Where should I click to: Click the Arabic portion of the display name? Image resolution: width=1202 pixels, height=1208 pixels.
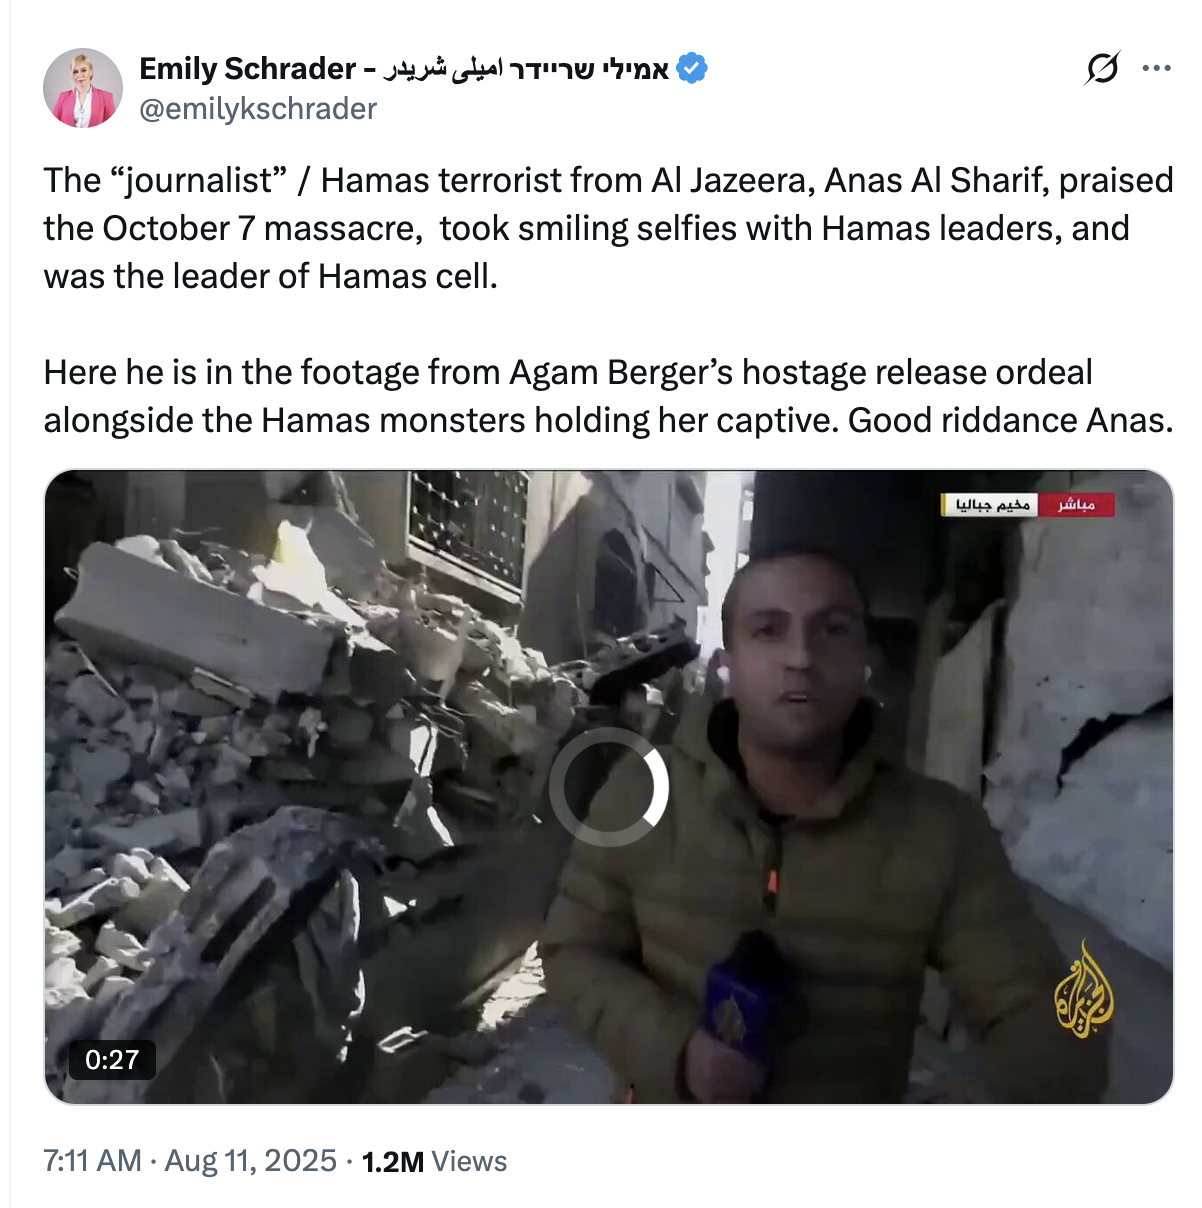point(443,68)
